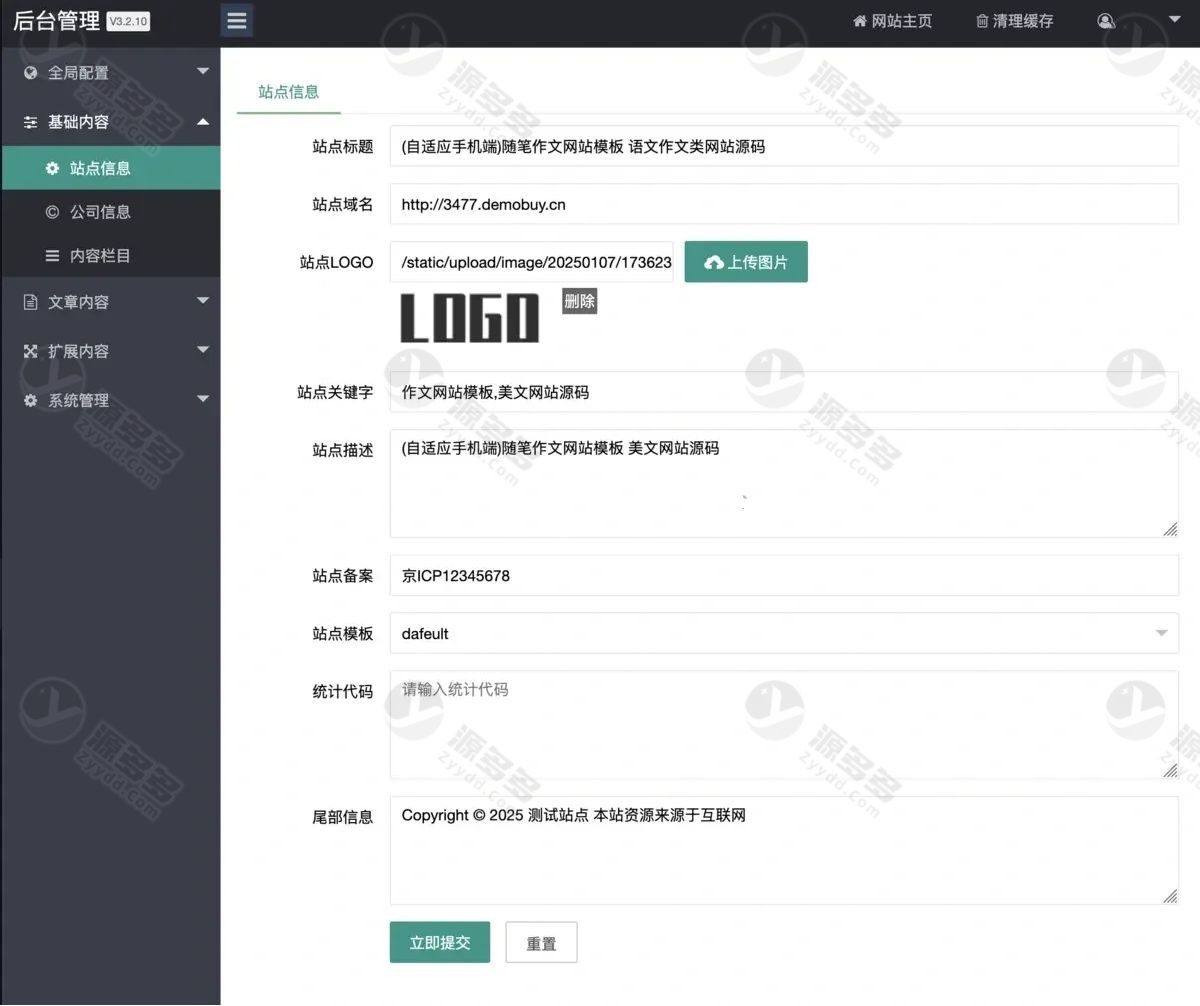Open the 站点模板 dafeult dropdown
The width and height of the screenshot is (1200, 1006).
(x=784, y=633)
